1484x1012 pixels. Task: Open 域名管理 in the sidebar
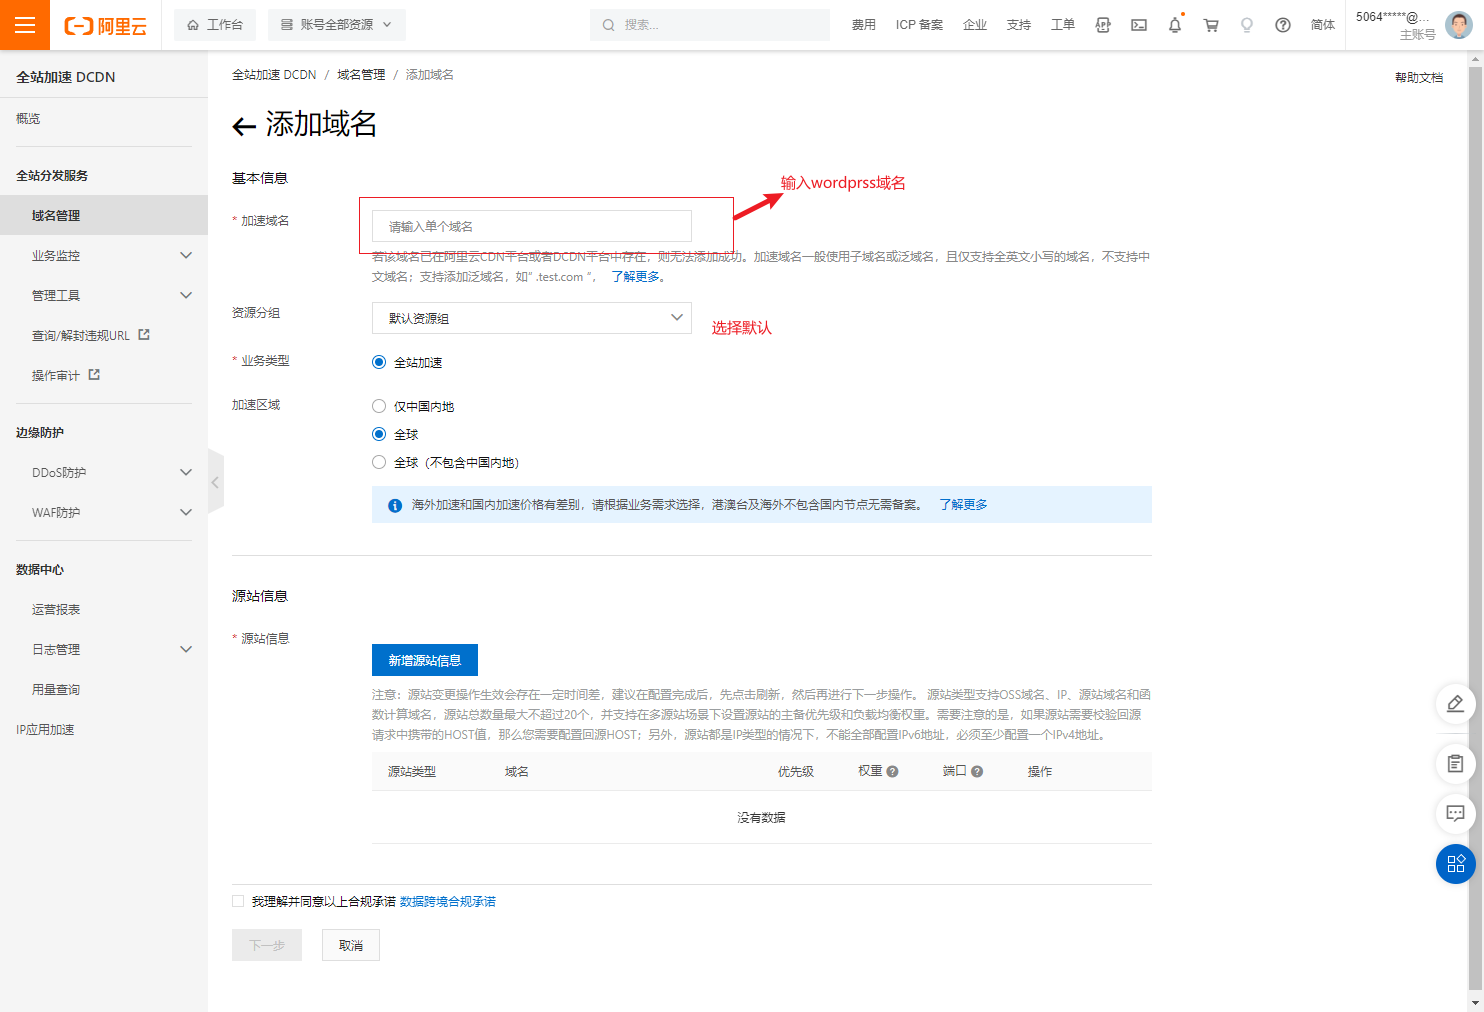click(x=56, y=215)
